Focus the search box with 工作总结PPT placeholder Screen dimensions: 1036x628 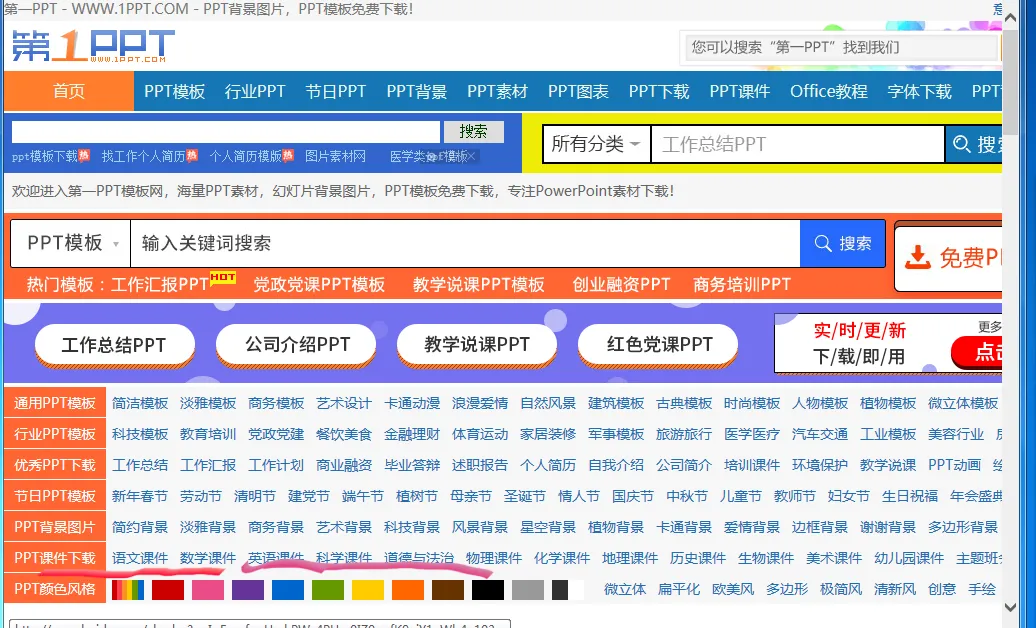[x=797, y=144]
